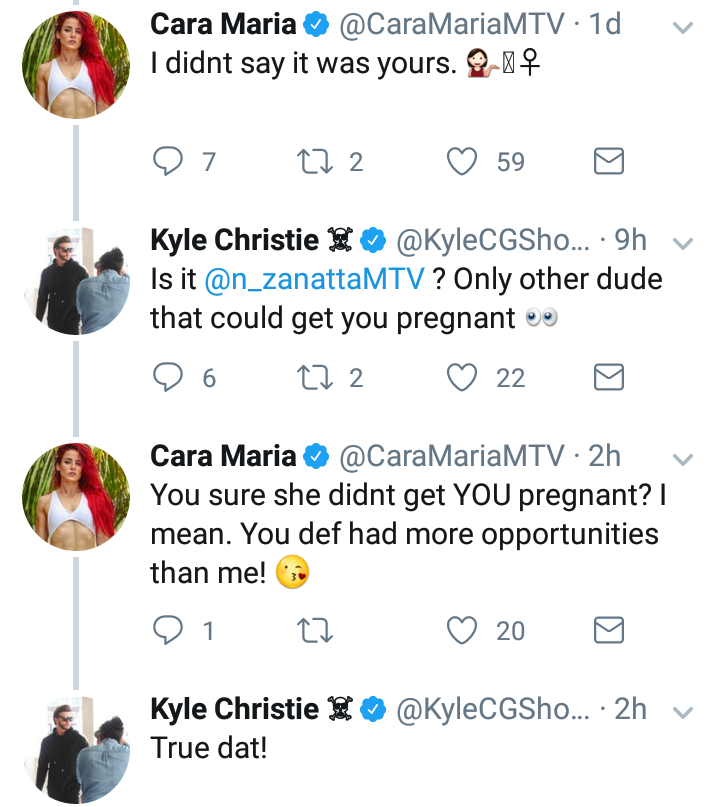Expand options chevron on Cara Maria's 1d tweet

tap(683, 27)
